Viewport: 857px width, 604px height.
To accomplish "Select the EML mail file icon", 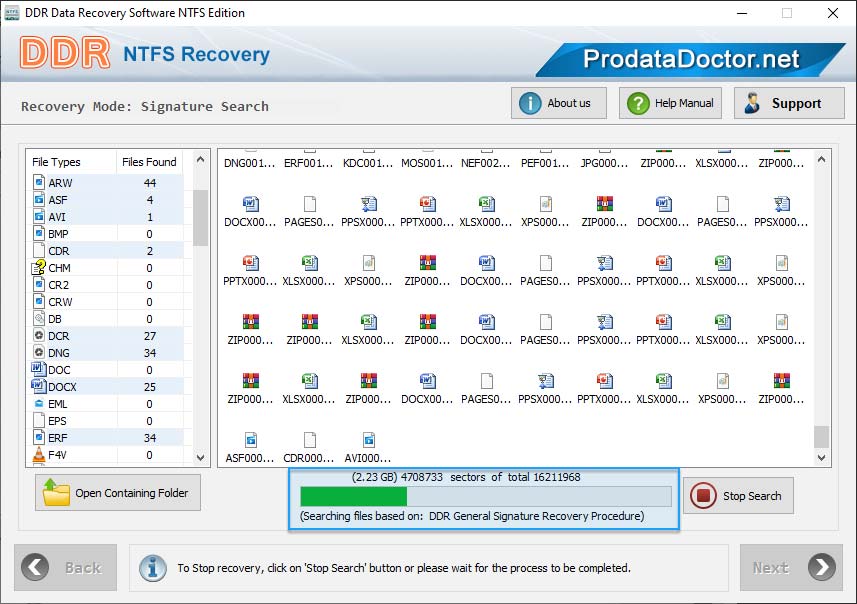I will (39, 403).
